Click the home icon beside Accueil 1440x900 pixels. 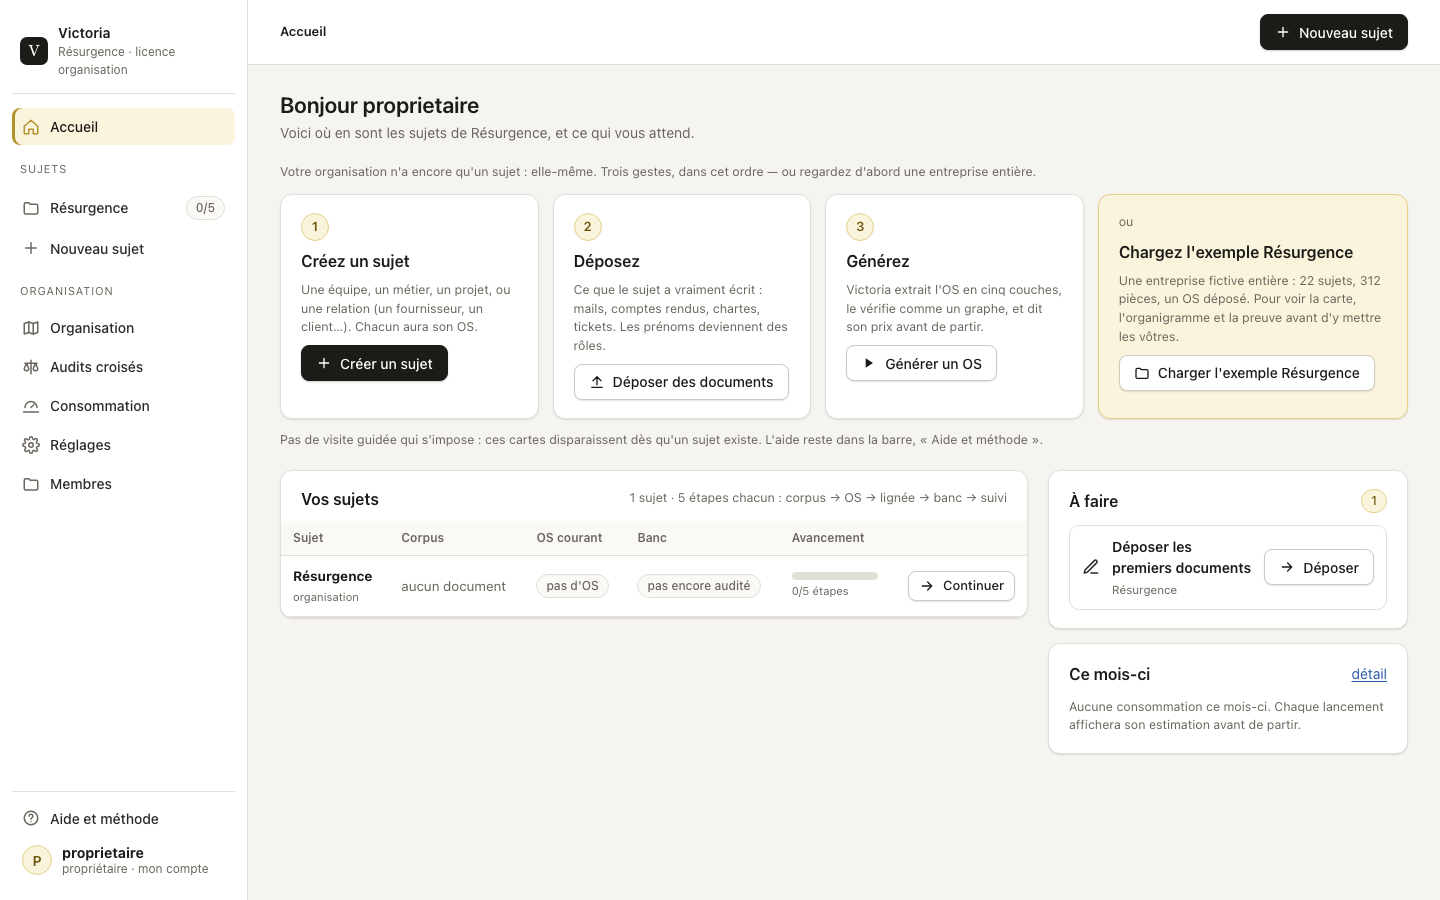(x=31, y=127)
